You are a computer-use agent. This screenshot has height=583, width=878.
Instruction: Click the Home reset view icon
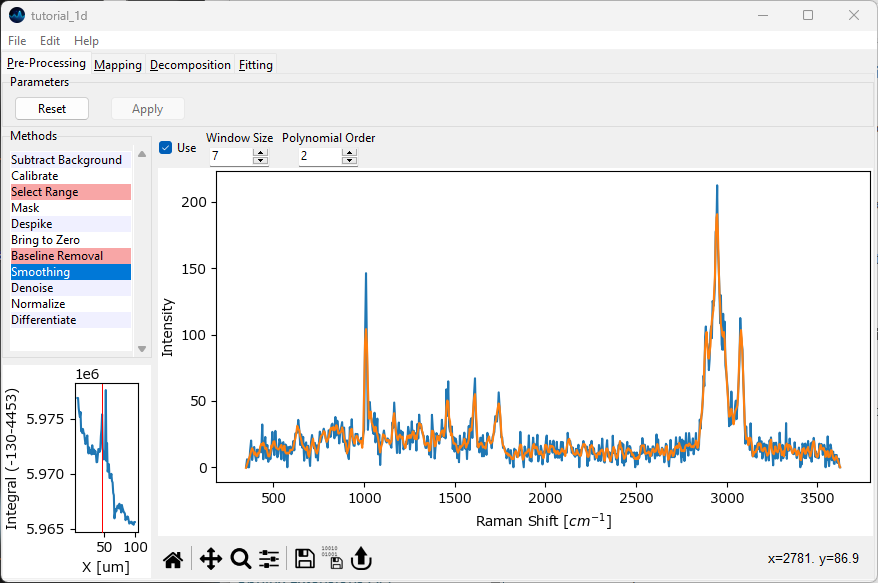(173, 559)
